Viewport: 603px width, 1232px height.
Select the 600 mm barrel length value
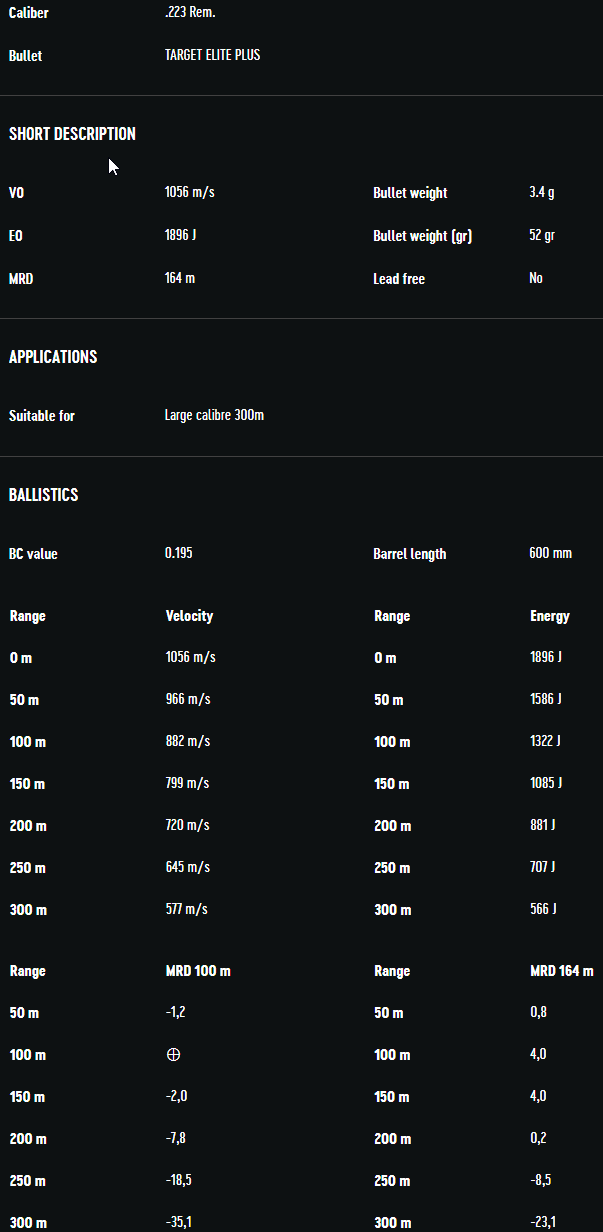pyautogui.click(x=550, y=553)
